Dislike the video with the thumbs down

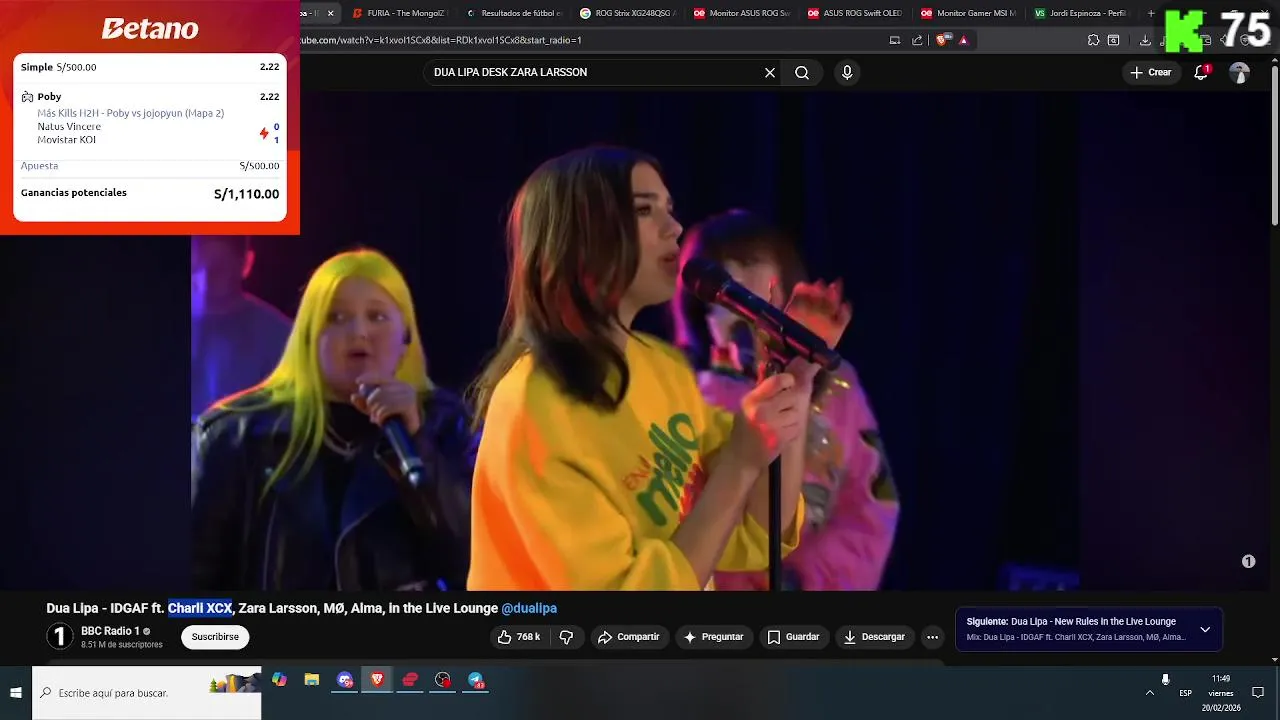(x=566, y=637)
